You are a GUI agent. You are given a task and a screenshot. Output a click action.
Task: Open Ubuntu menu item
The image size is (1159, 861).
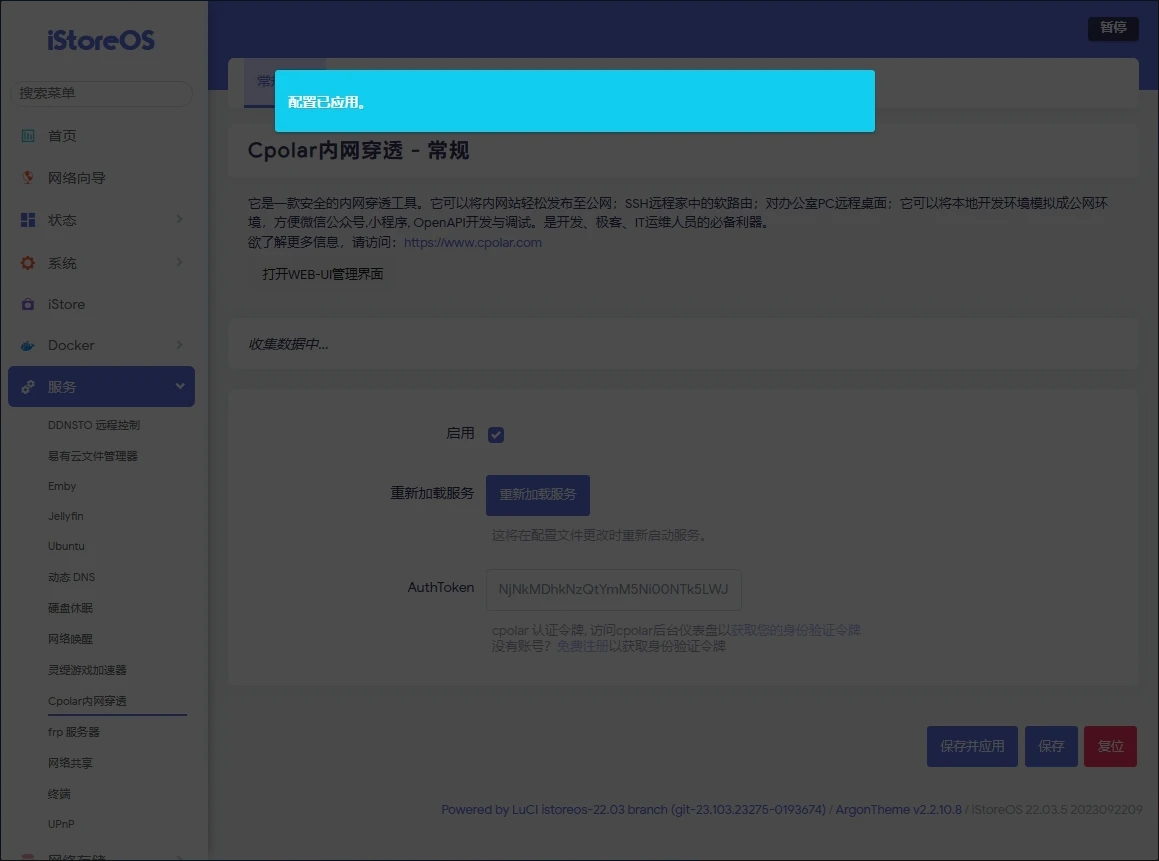click(x=67, y=546)
